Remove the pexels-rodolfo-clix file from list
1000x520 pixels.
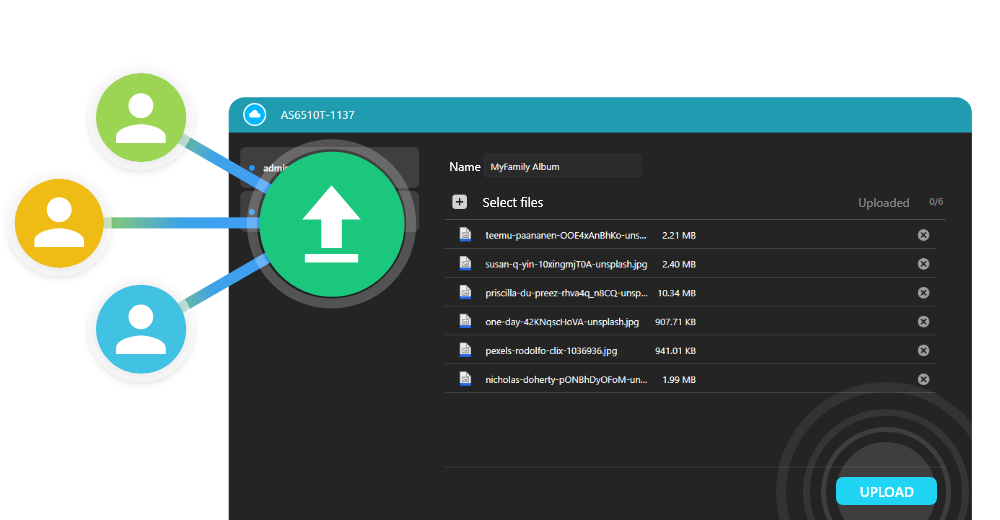(x=923, y=350)
